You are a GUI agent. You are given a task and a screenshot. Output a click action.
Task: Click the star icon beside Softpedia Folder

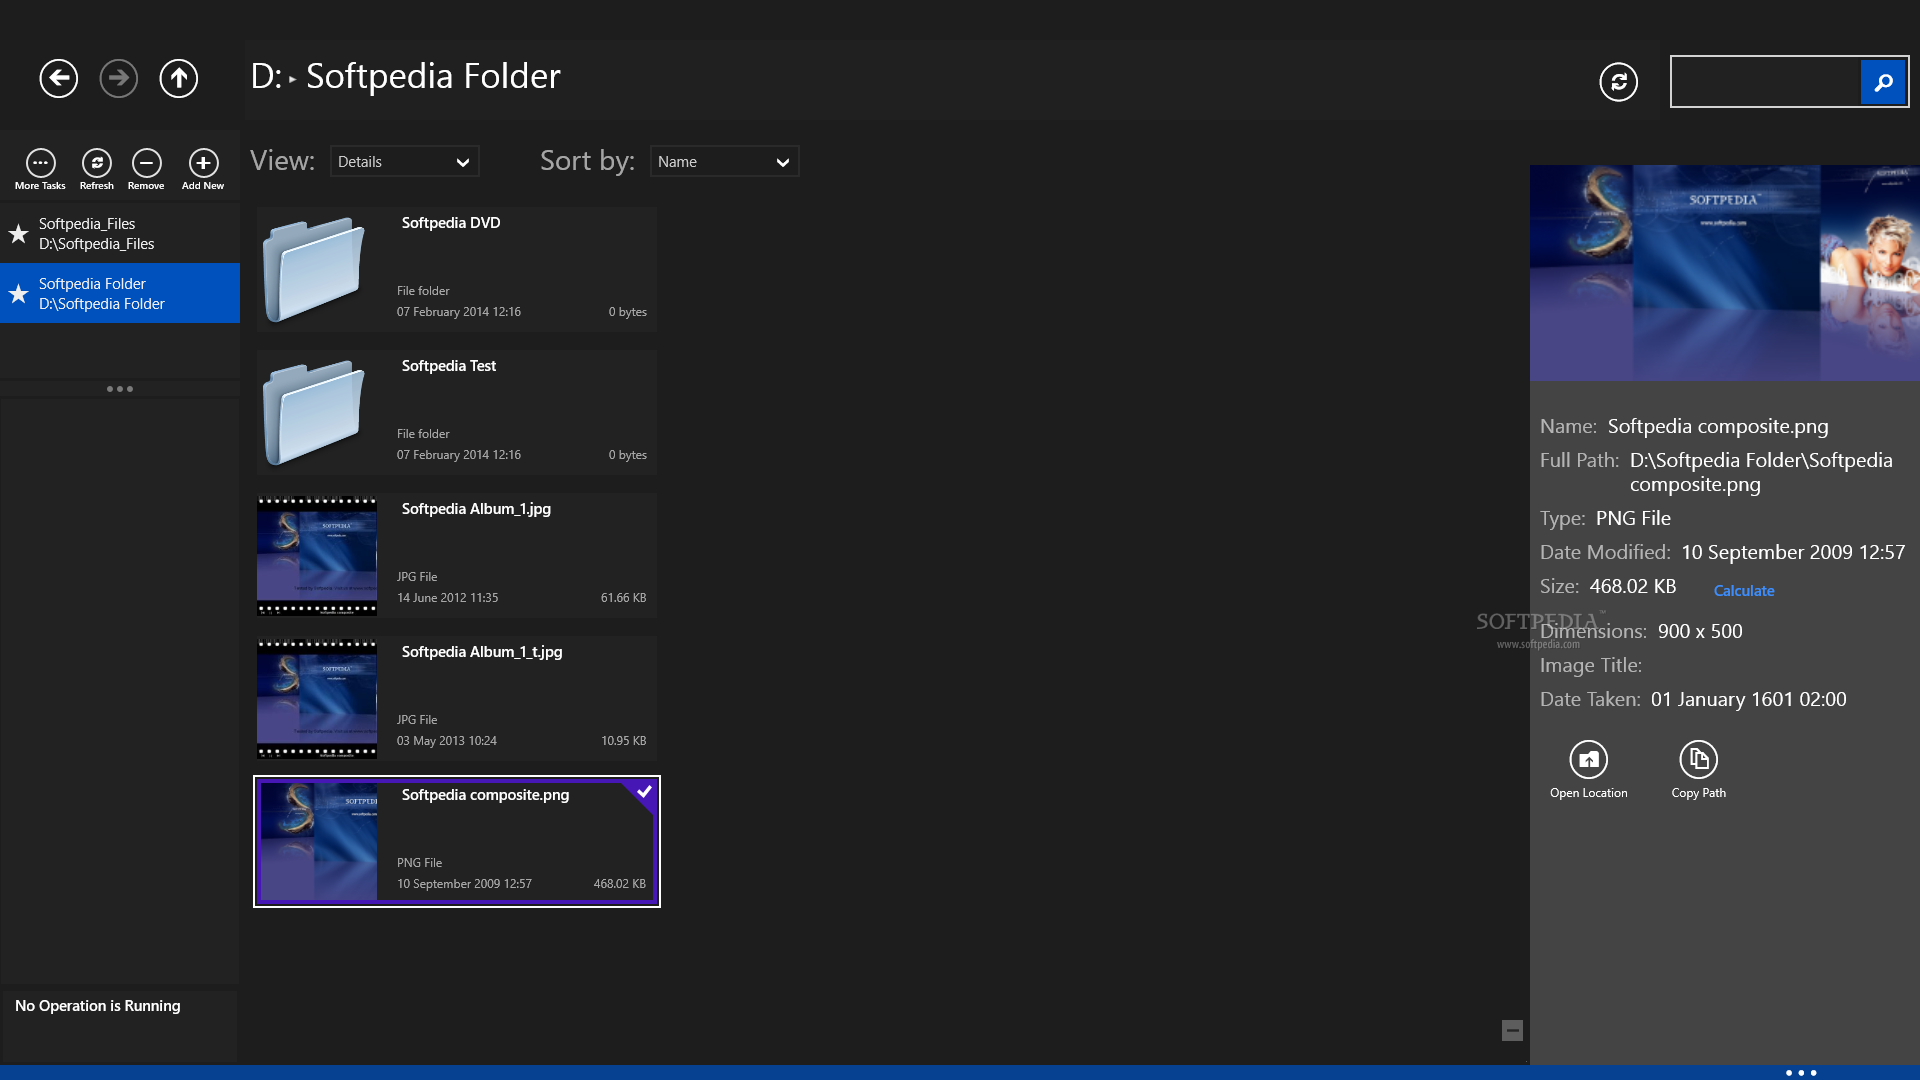(18, 294)
